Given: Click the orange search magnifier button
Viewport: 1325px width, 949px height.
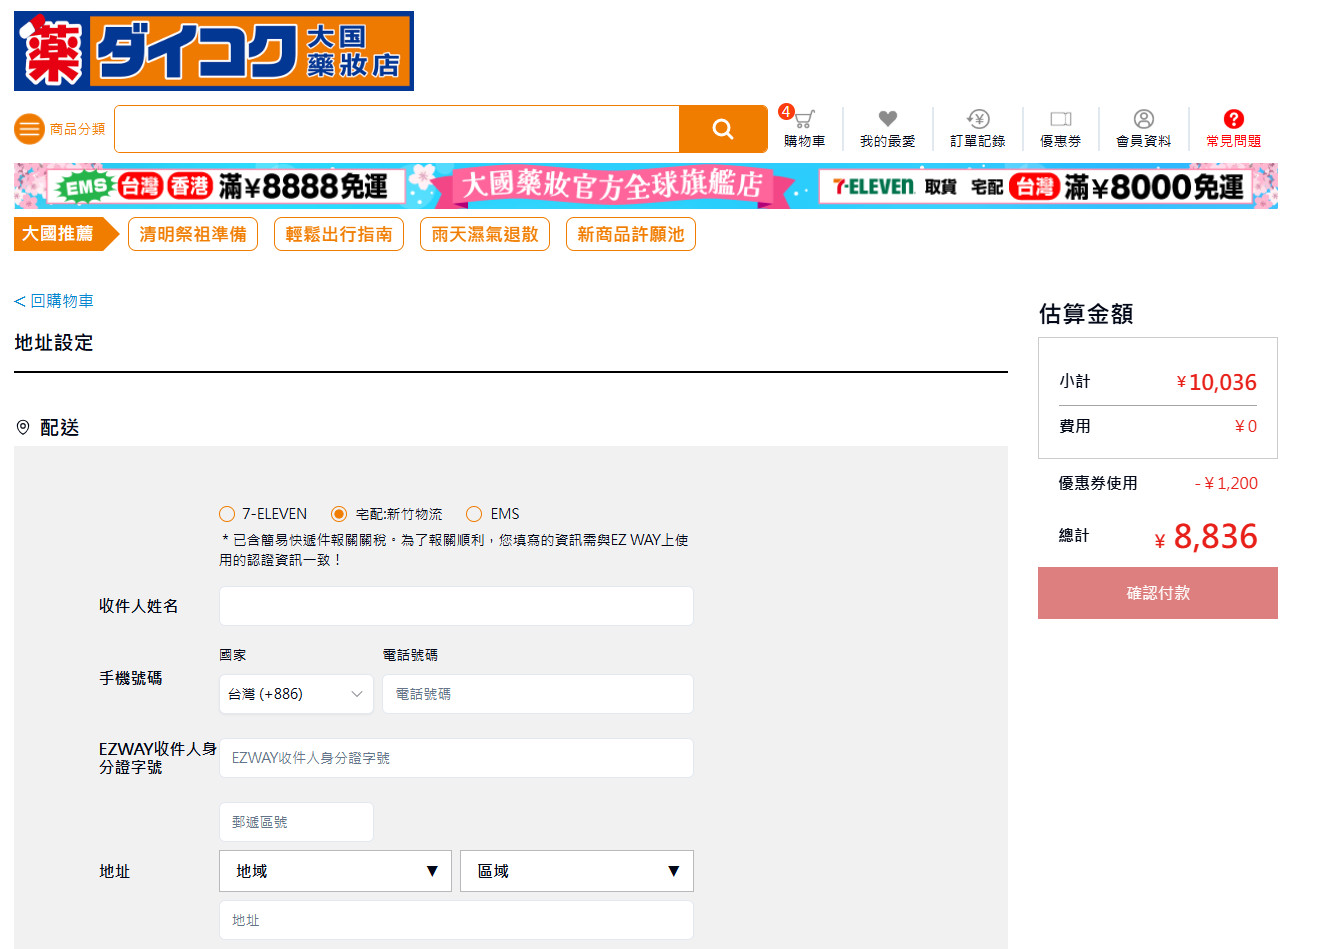Looking at the screenshot, I should 722,129.
